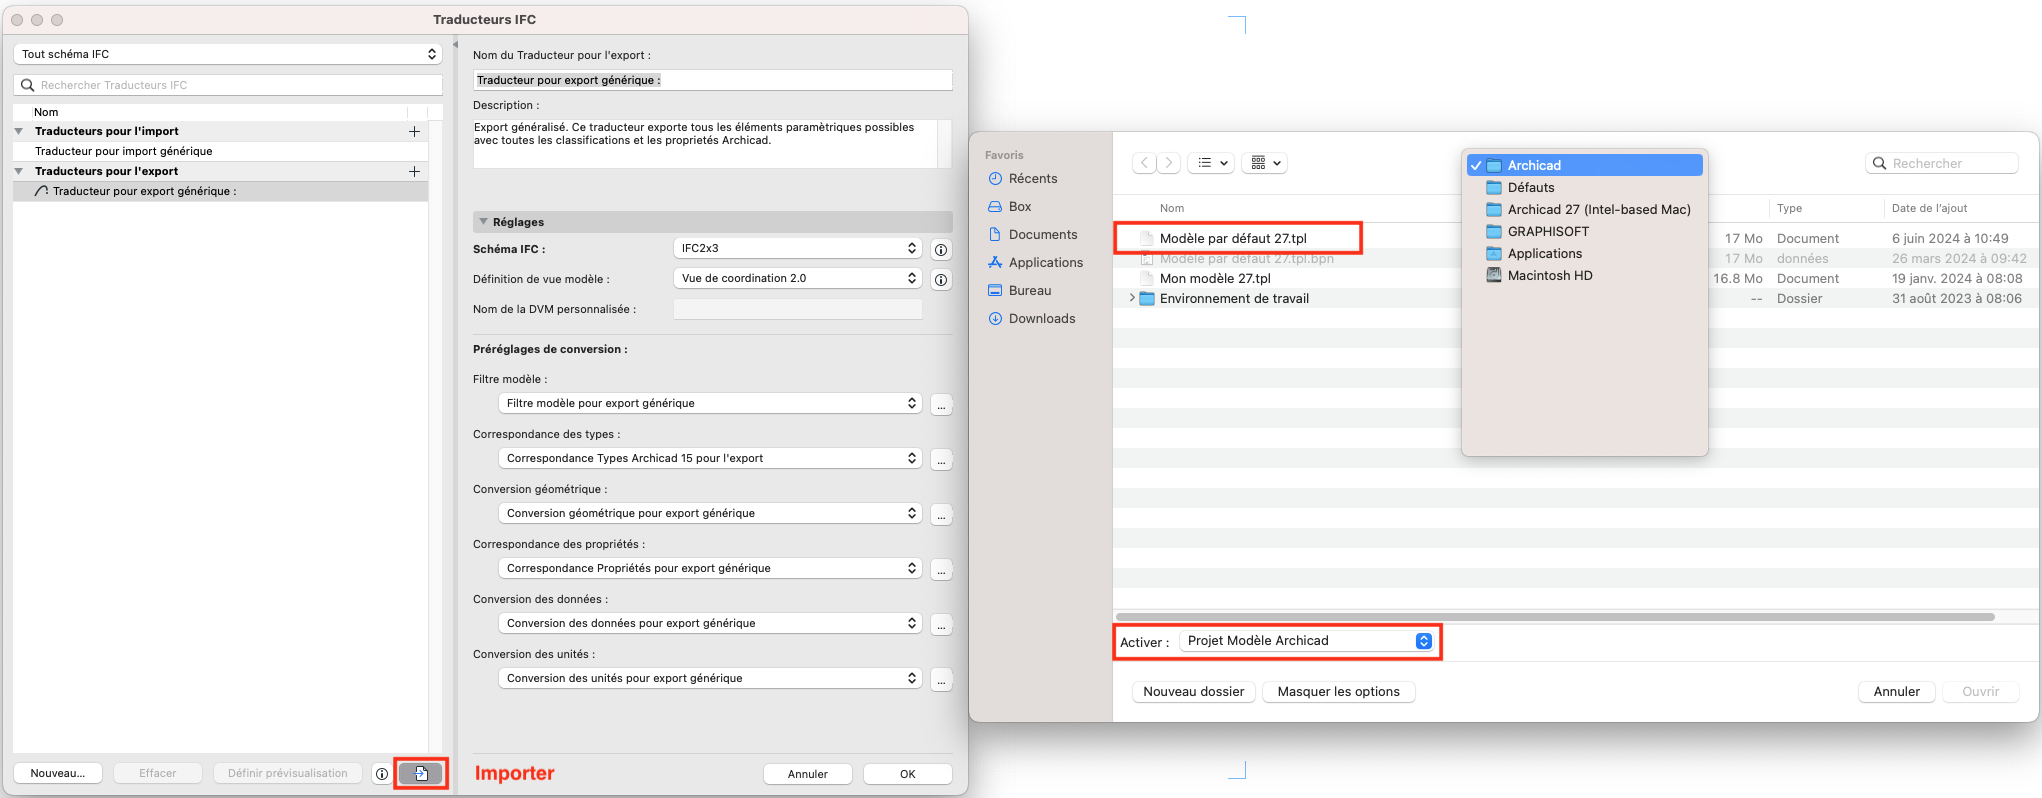Screen dimensions: 2042x798
Task: Expand Environnement de travail folder
Action: tap(1132, 298)
